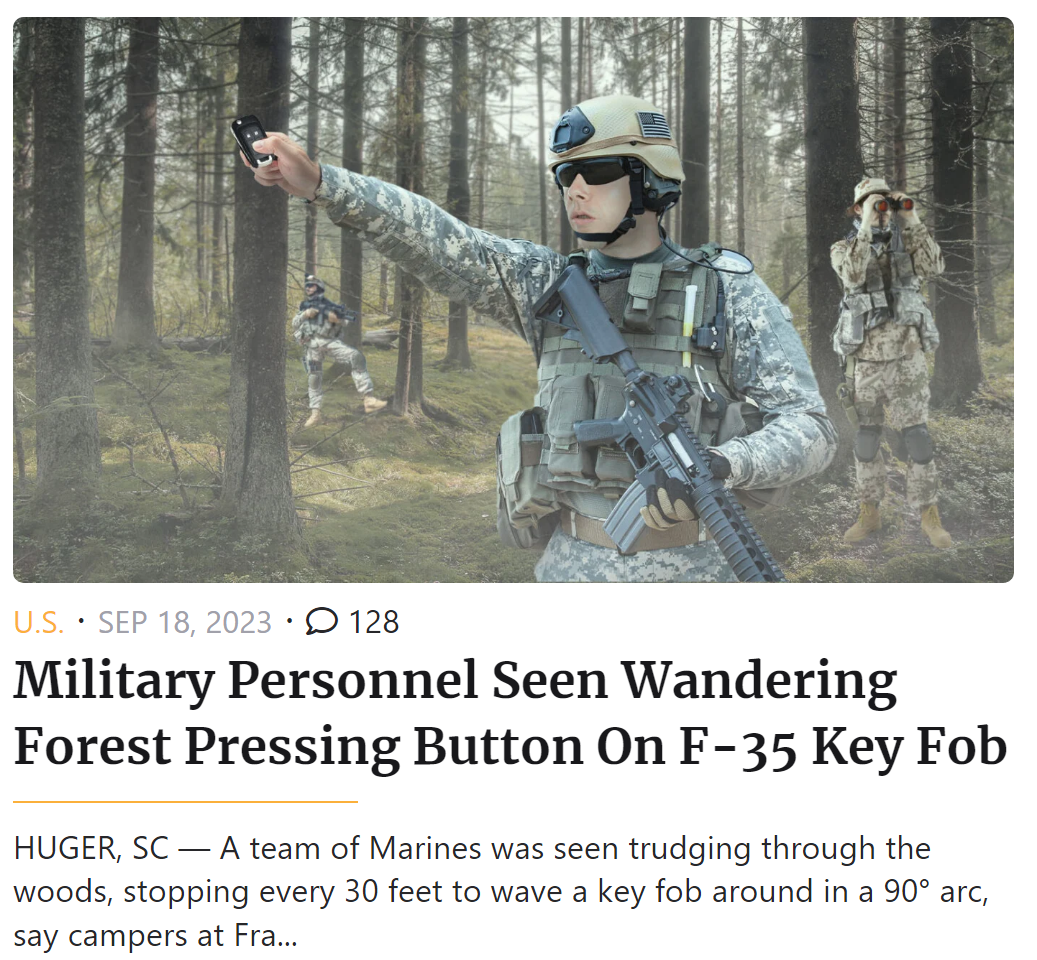
Task: Click the article's forest soldier image
Action: pos(513,300)
